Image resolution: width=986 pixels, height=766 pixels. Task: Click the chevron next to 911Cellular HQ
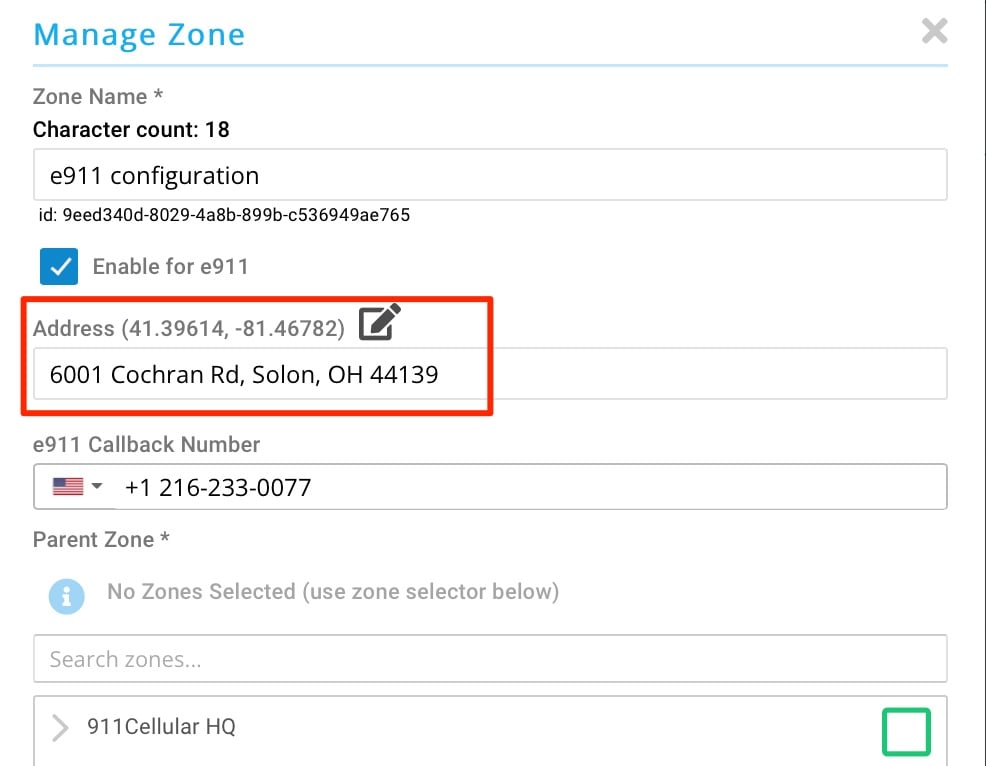click(x=60, y=728)
